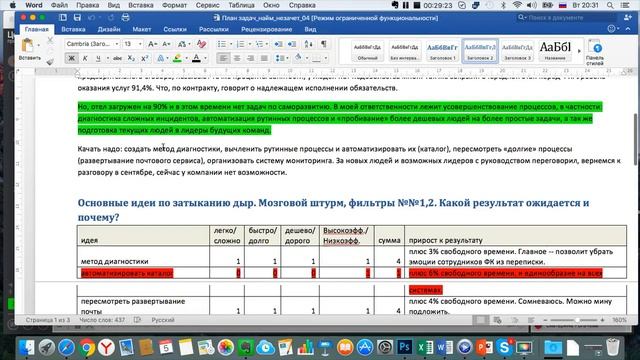This screenshot has width=640, height=360.
Task: Open the Borders dropdown arrow
Action: pos(325,58)
